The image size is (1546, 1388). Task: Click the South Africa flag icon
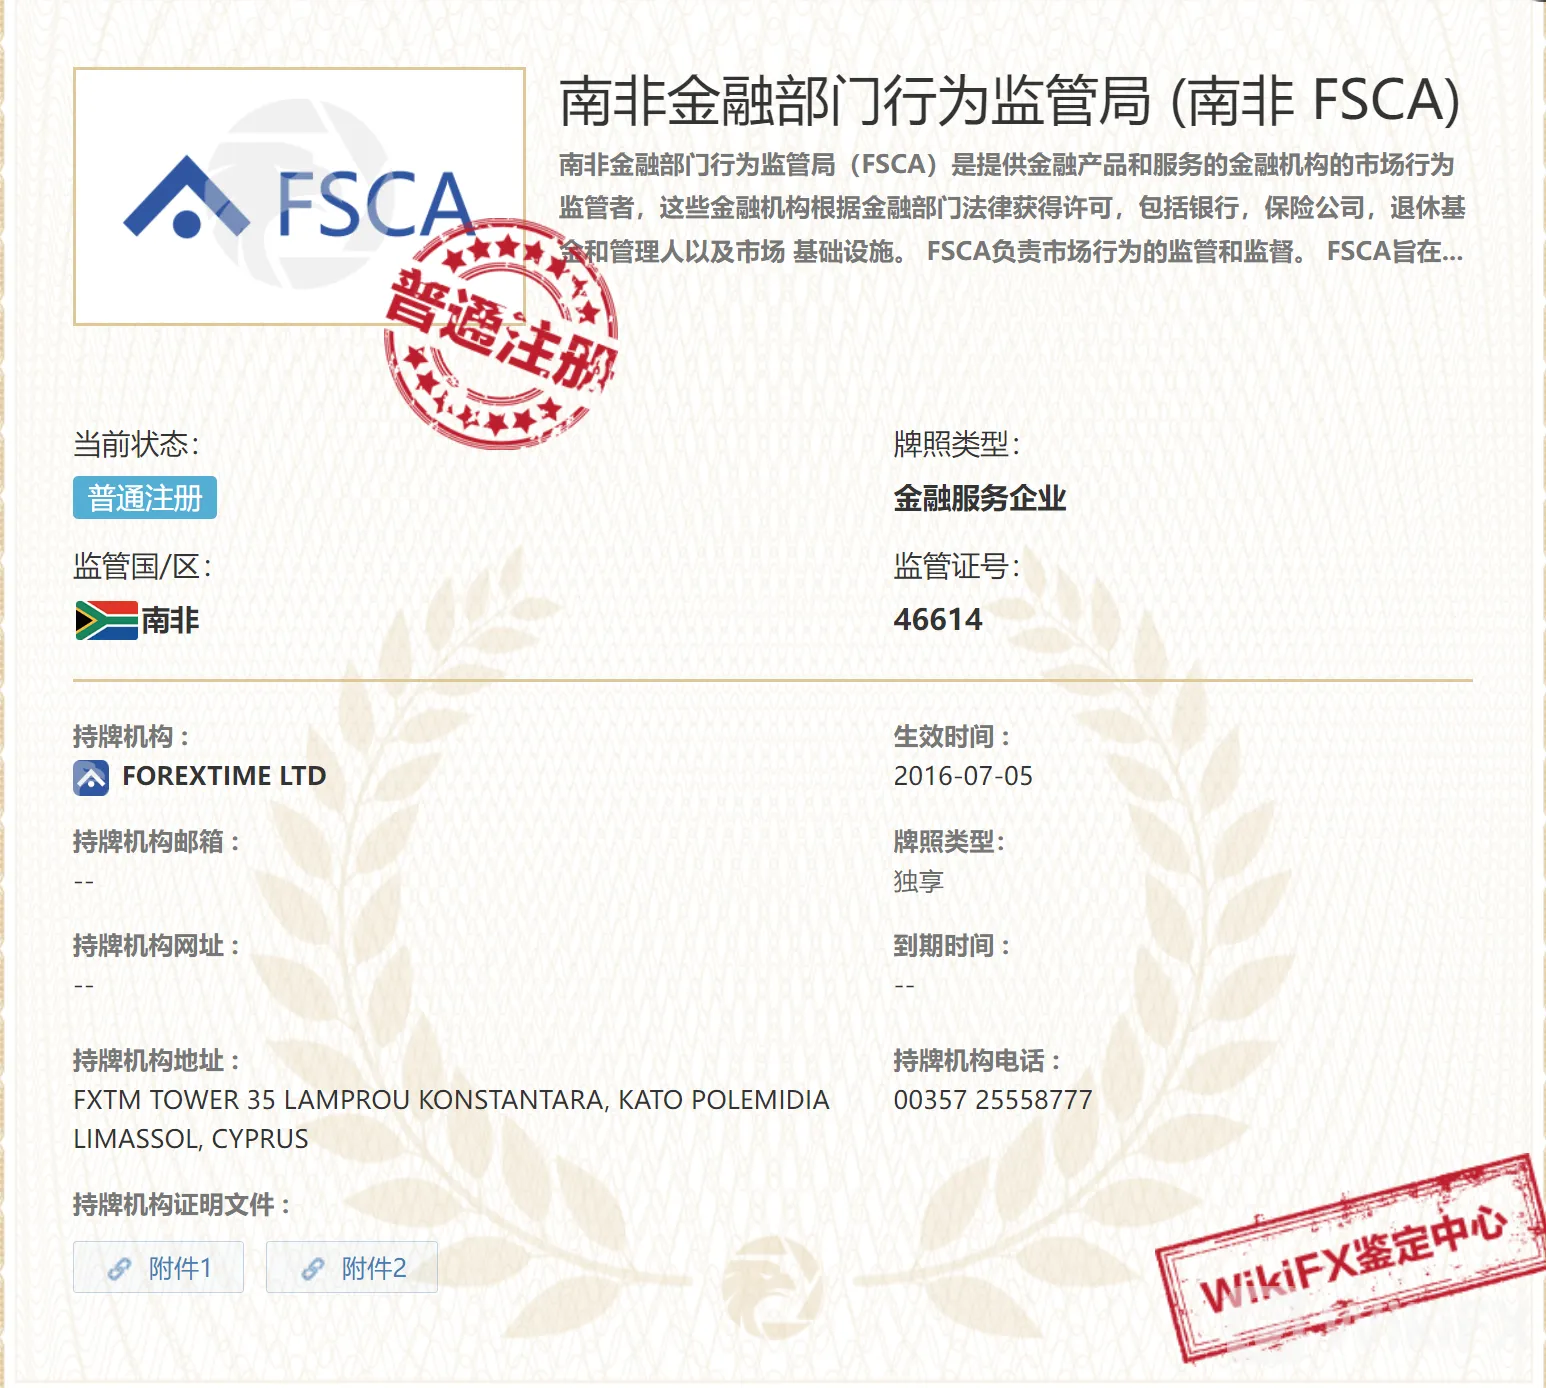tap(106, 620)
